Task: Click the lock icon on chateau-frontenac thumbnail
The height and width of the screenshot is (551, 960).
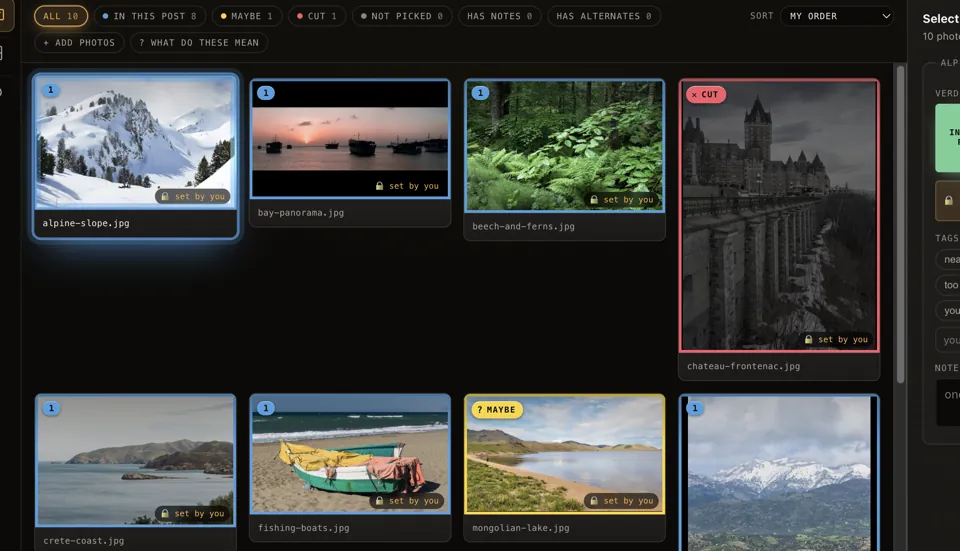Action: coord(808,339)
